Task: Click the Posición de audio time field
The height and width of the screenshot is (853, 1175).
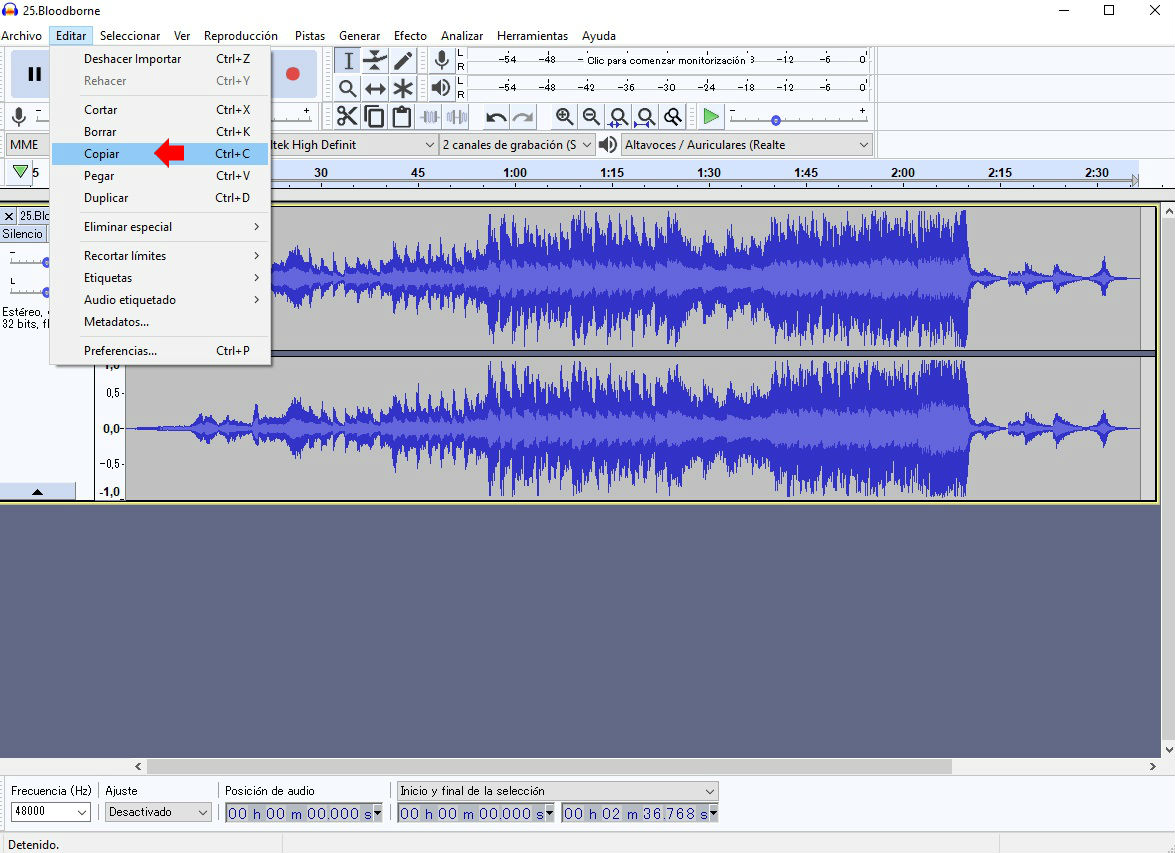Action: 298,814
